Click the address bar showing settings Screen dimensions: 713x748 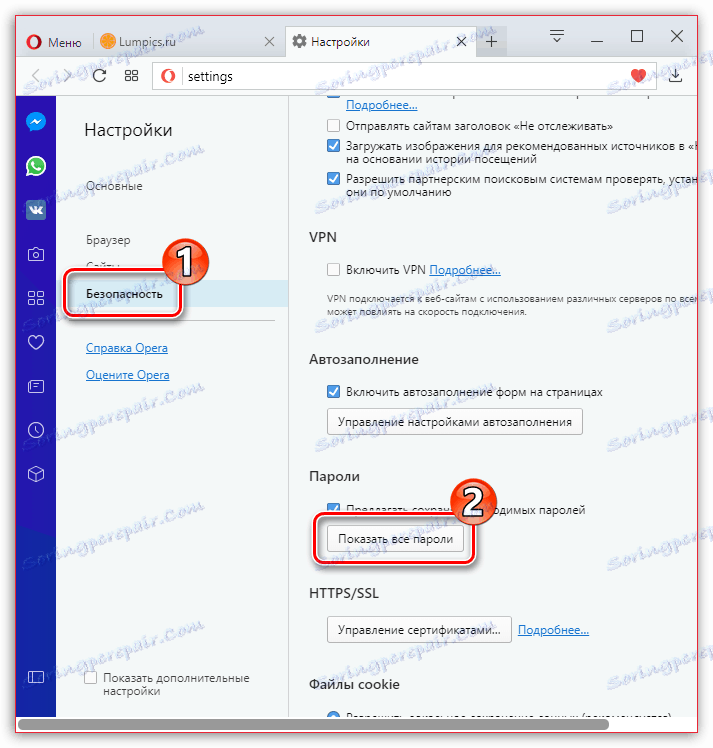pos(404,76)
